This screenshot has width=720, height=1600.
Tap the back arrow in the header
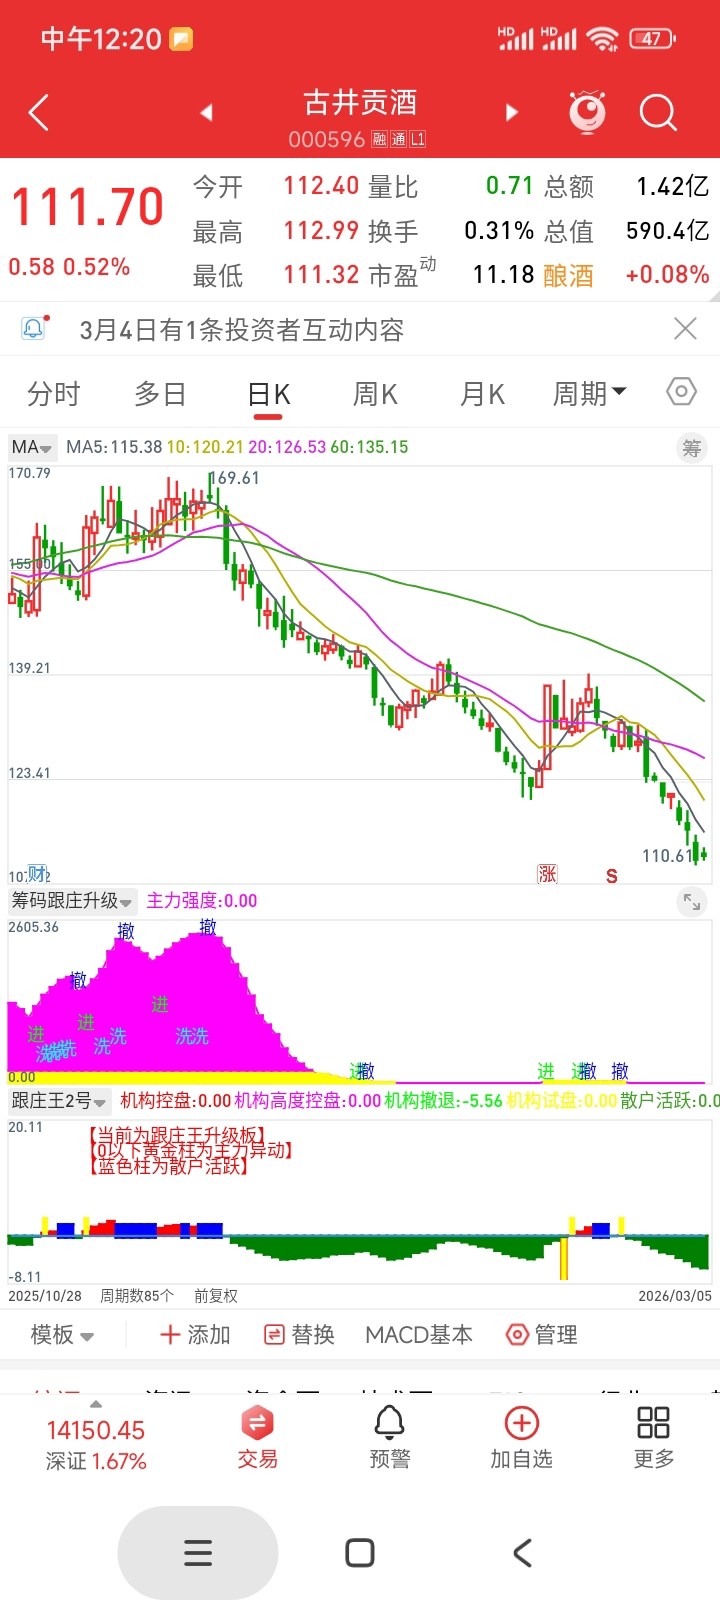(39, 113)
